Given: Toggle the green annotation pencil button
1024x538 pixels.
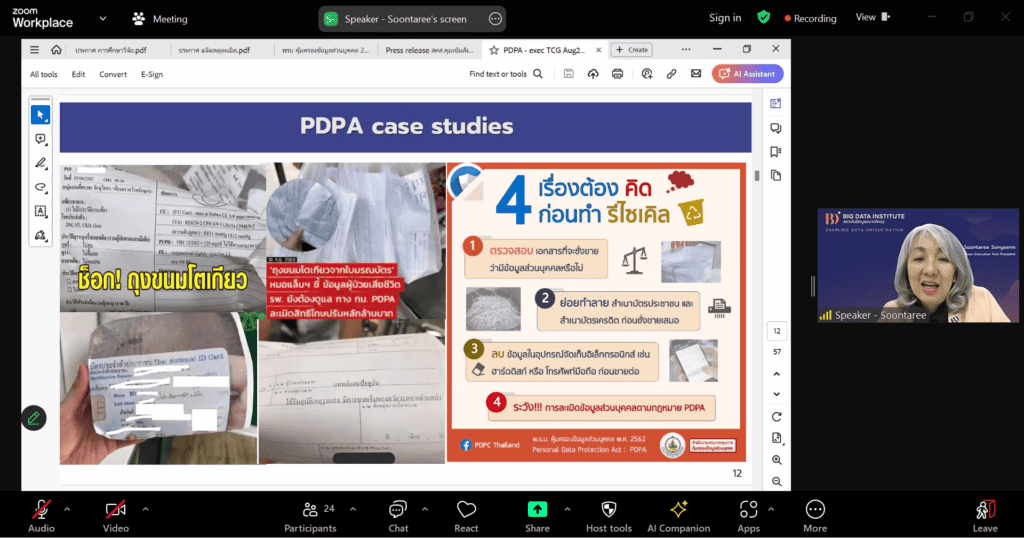Looking at the screenshot, I should coord(34,418).
